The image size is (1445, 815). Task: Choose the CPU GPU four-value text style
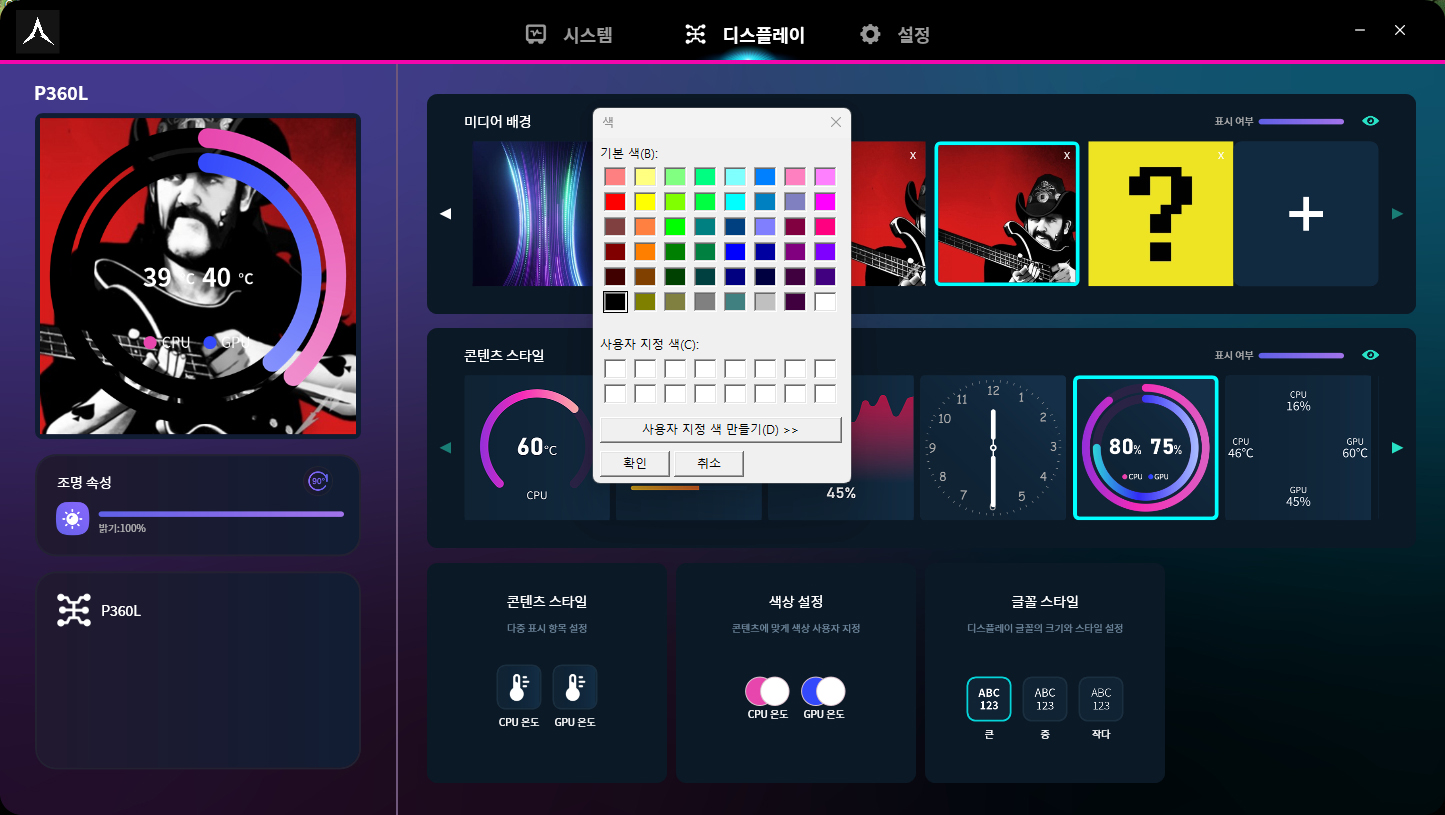point(1298,447)
